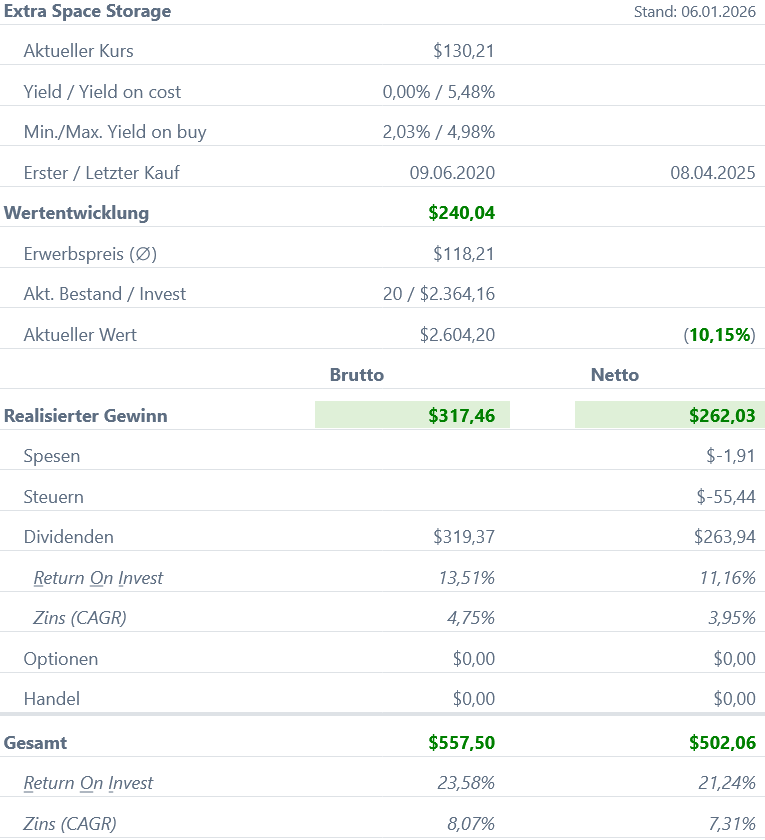The height and width of the screenshot is (840, 765).
Task: Click the Gesamt row heading
Action: click(36, 743)
